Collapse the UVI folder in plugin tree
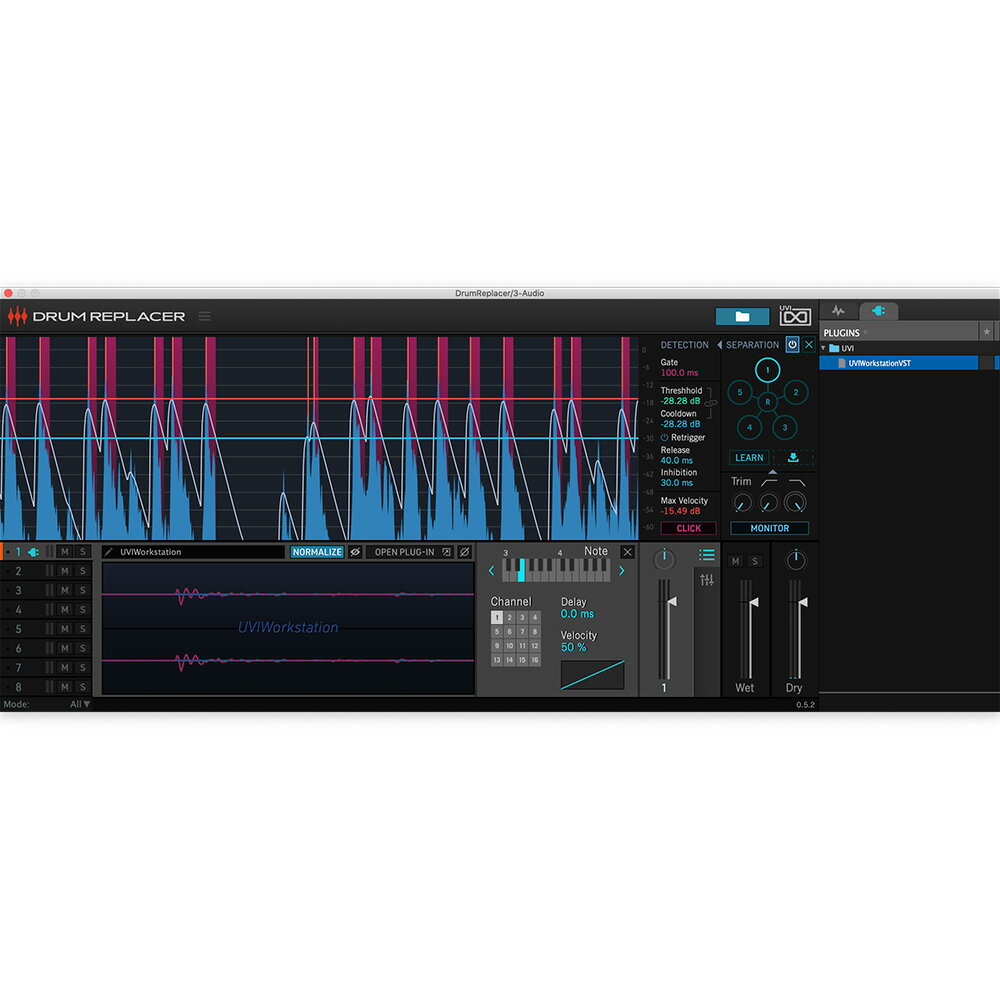 point(824,348)
